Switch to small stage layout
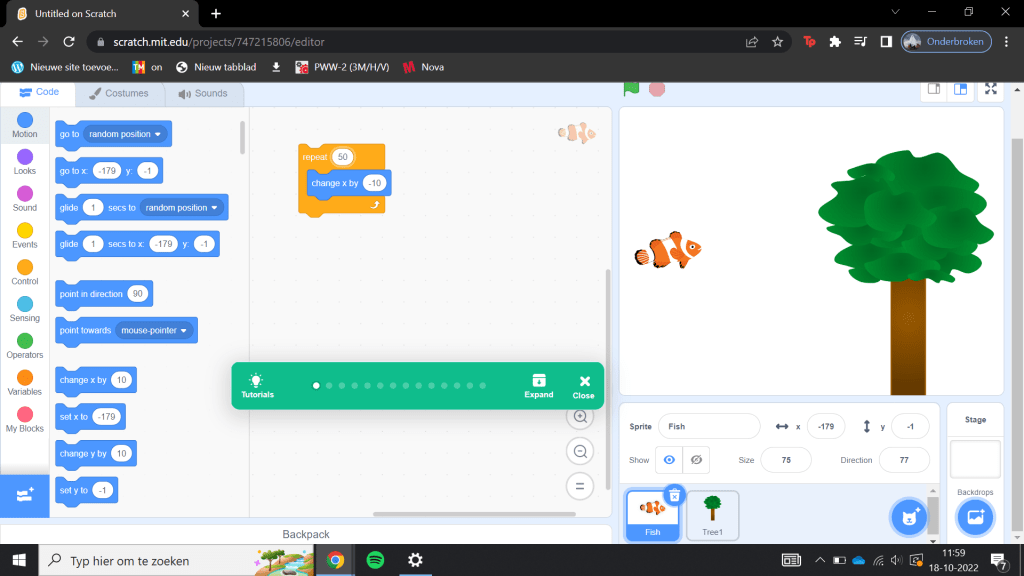 (933, 89)
